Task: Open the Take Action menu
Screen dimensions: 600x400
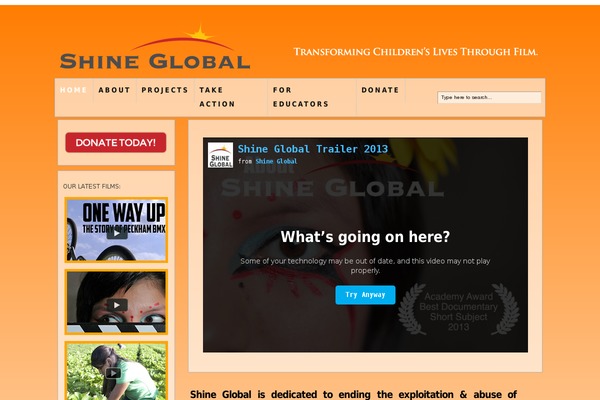Action: (217, 97)
